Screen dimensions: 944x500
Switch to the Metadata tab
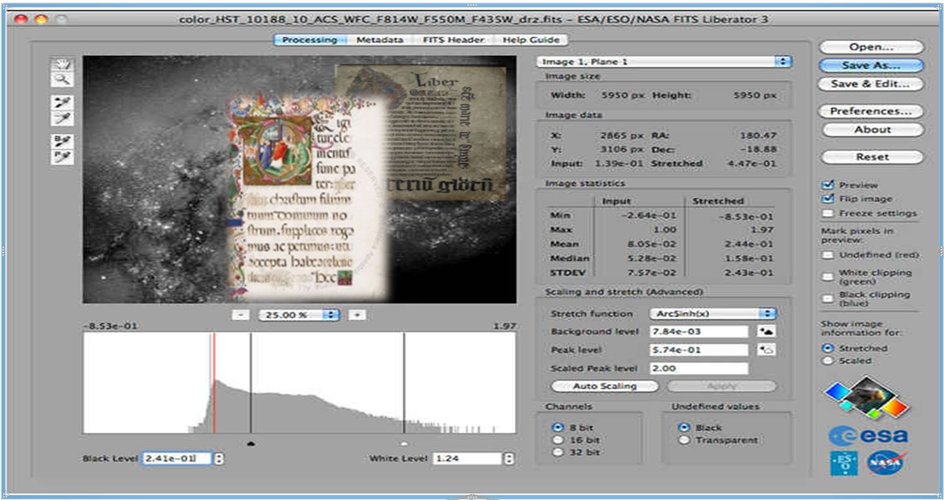click(x=379, y=40)
